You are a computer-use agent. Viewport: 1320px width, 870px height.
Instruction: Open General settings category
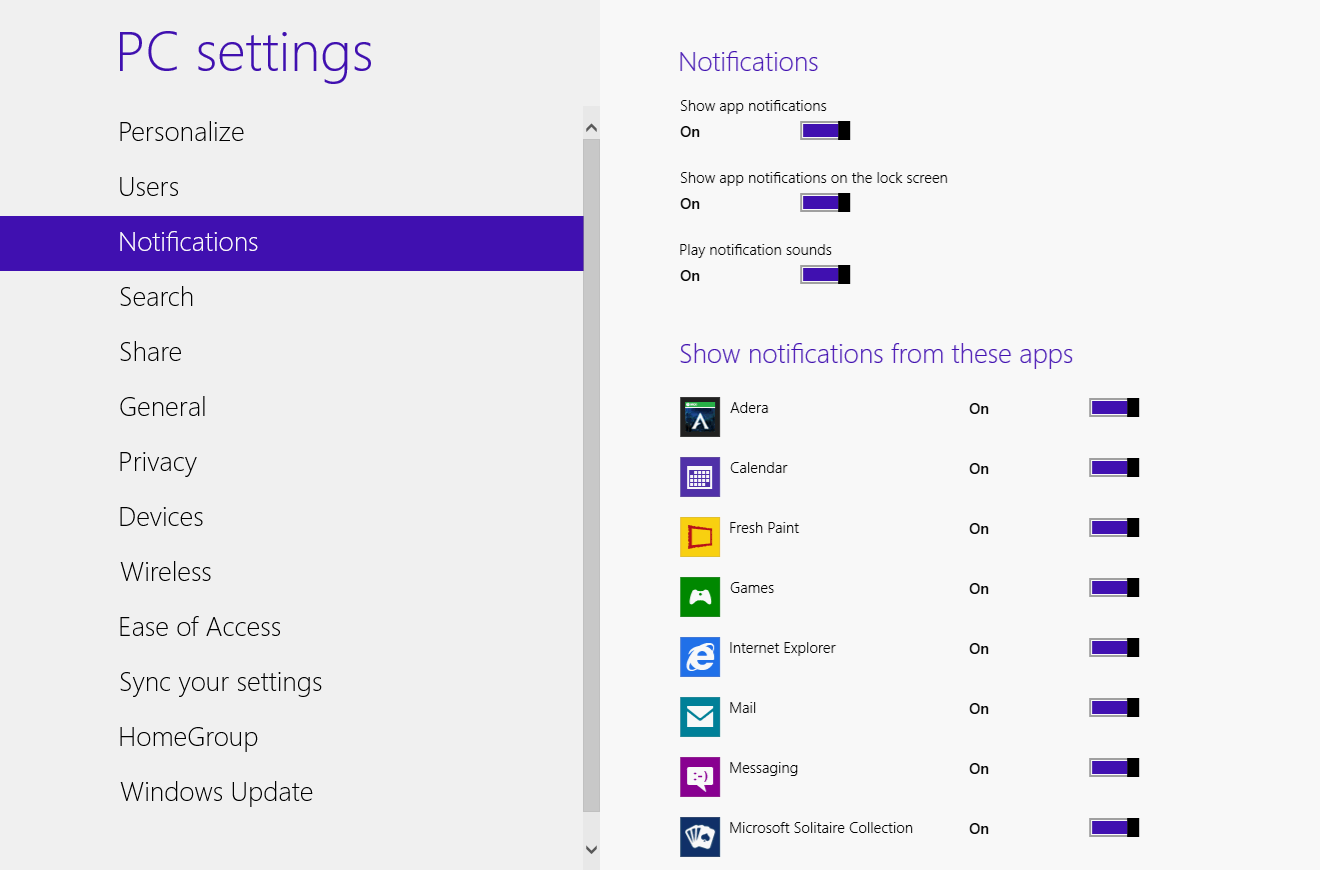(291, 407)
